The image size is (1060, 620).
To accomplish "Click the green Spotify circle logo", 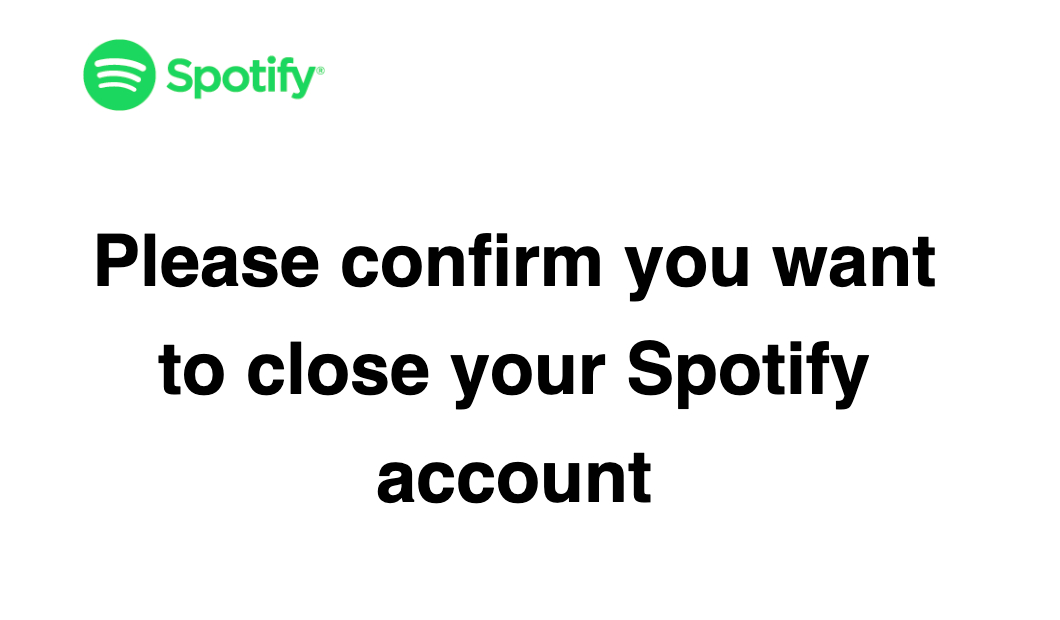I will click(119, 74).
